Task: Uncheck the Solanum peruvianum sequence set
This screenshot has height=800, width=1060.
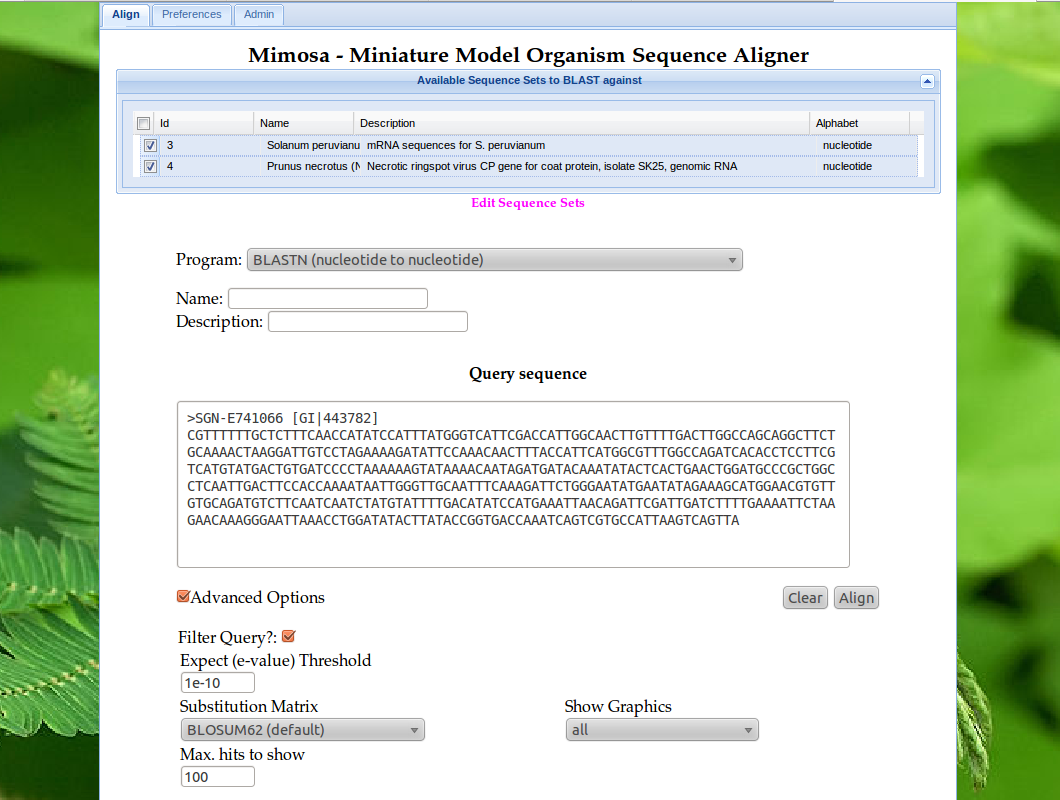Action: pos(150,145)
